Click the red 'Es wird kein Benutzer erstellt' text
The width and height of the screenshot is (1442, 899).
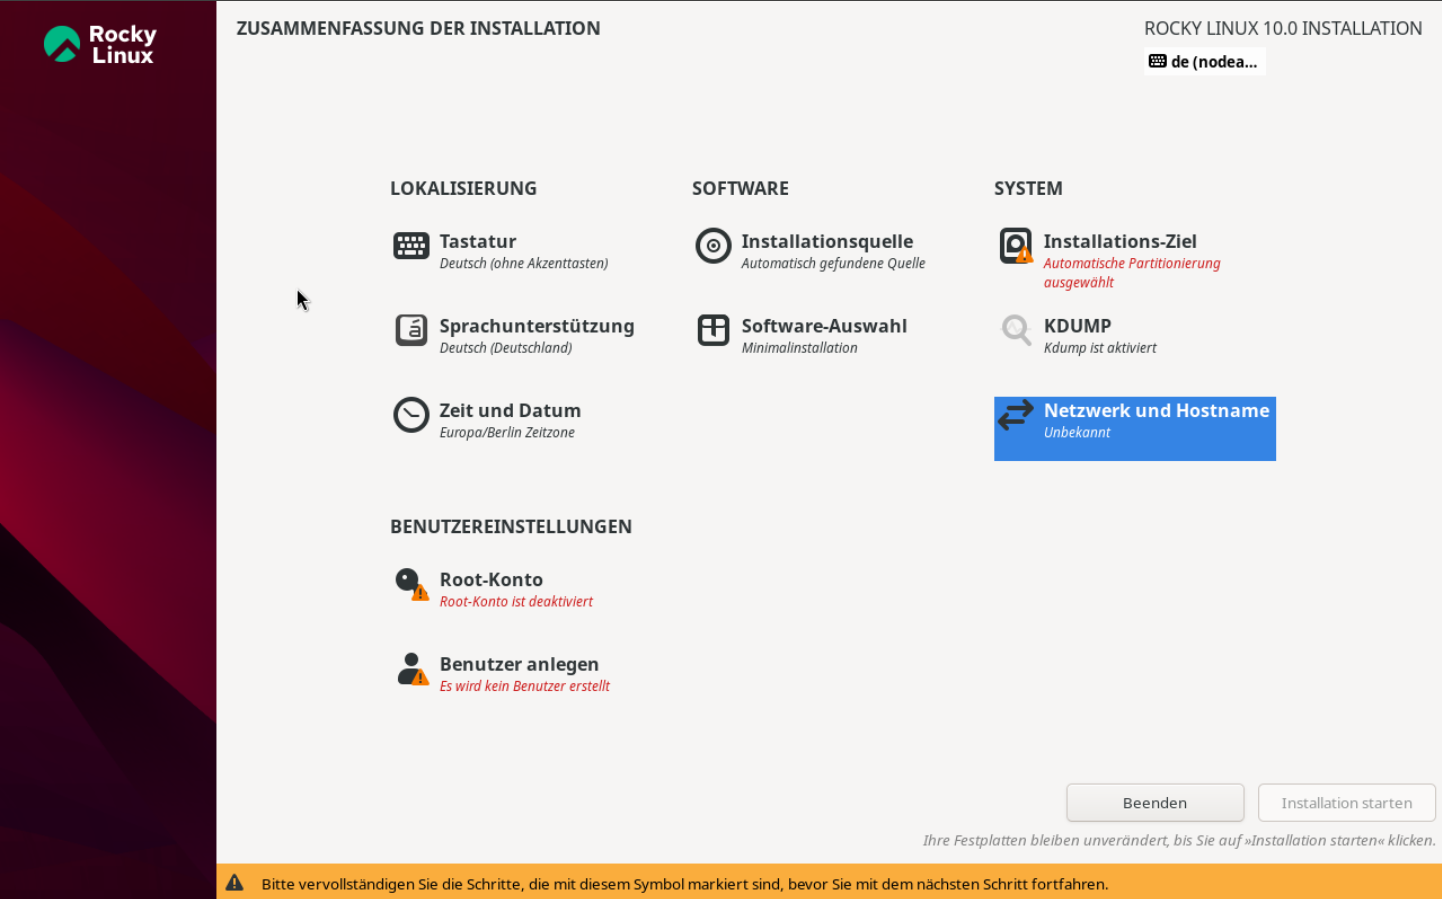pos(524,686)
